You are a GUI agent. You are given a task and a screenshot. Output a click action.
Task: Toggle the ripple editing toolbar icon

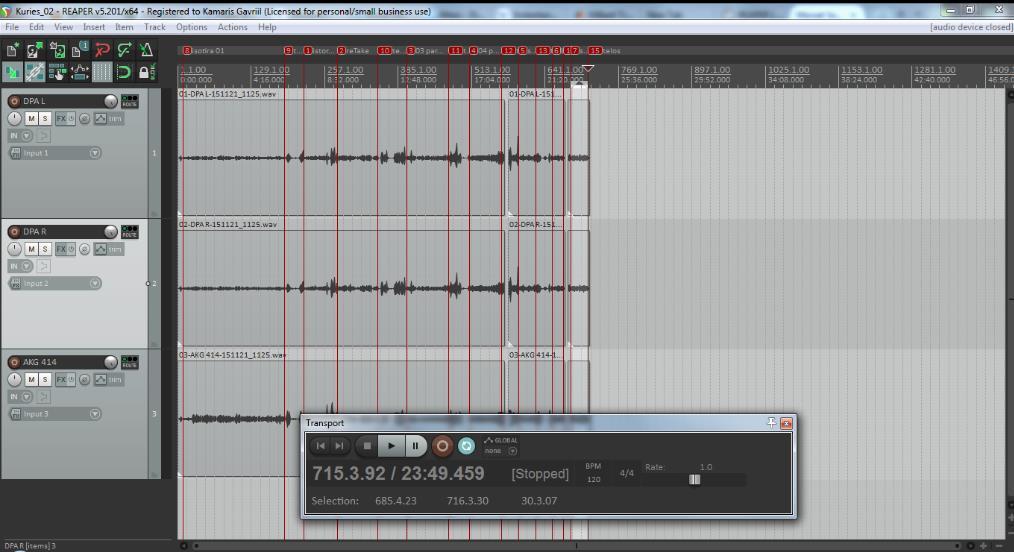pos(57,72)
